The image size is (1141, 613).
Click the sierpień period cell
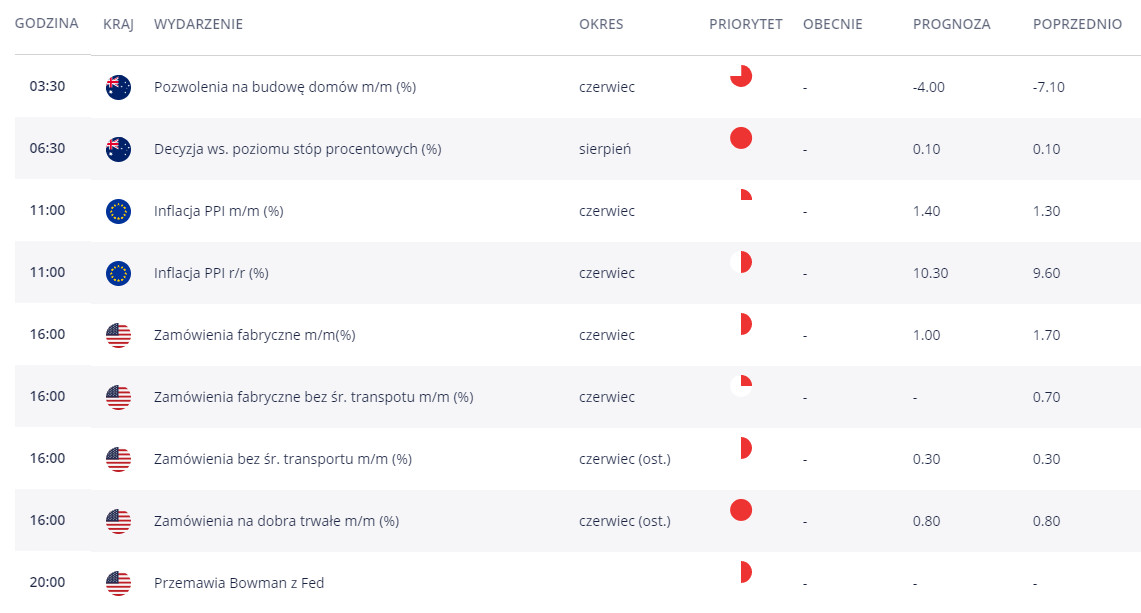605,149
